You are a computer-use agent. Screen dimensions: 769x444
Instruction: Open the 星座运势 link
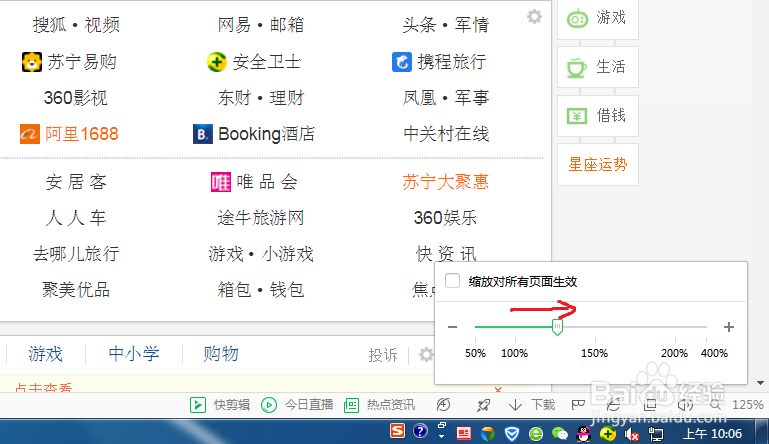[598, 164]
